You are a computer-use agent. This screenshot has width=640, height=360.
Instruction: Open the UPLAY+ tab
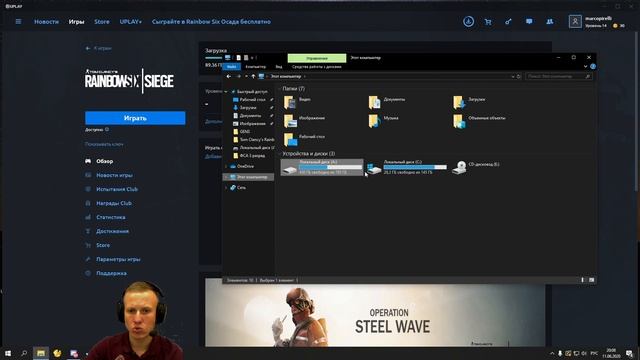(x=131, y=22)
